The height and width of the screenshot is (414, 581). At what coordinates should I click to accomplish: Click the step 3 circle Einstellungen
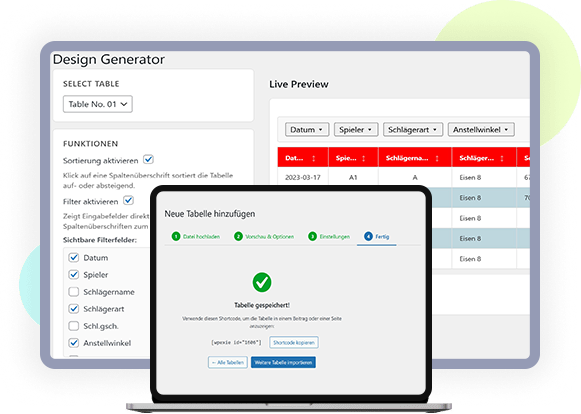tap(312, 236)
